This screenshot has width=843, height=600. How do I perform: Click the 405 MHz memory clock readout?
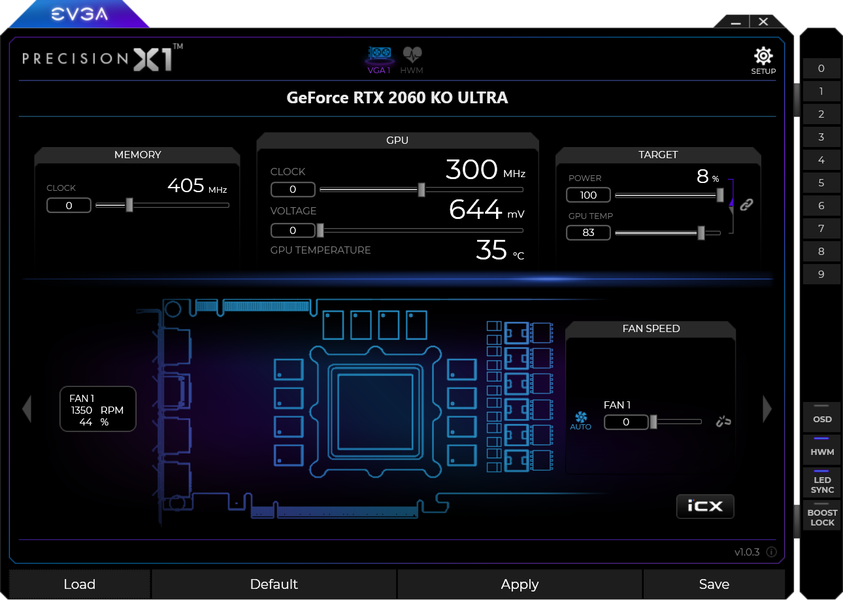(197, 186)
